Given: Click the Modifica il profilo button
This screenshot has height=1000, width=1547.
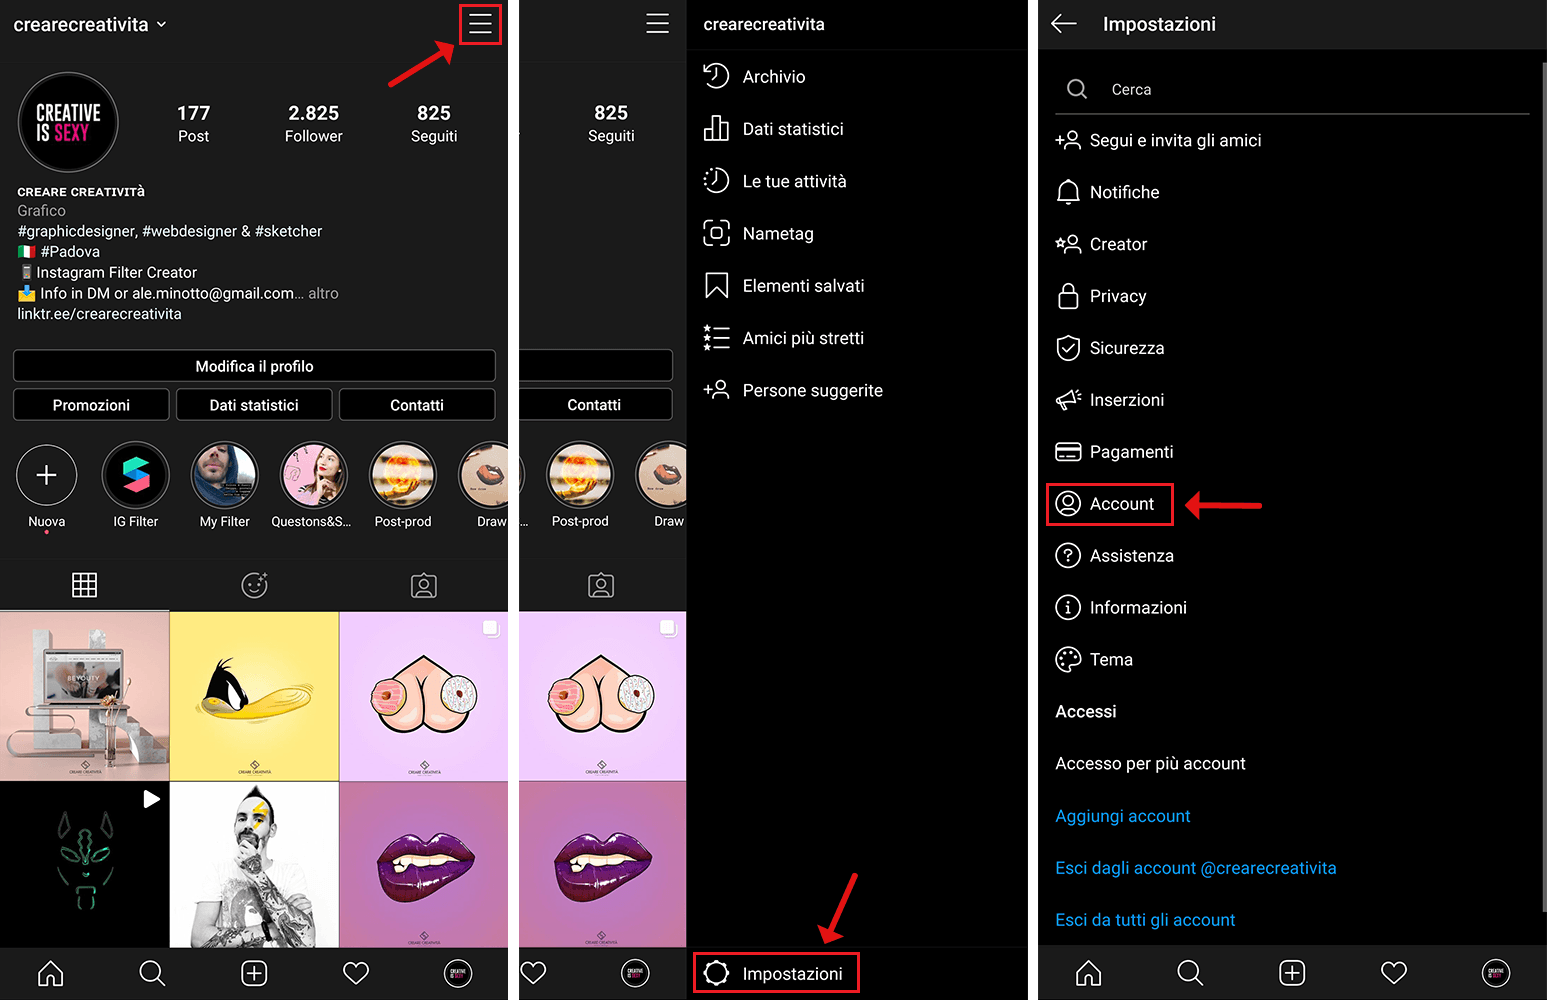Looking at the screenshot, I should click(x=253, y=366).
